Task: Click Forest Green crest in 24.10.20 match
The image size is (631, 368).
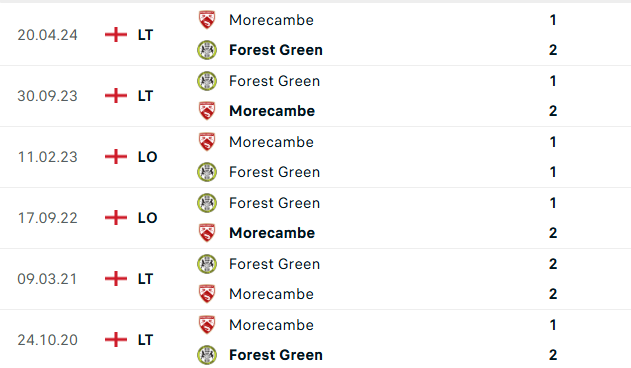Action: pos(207,355)
